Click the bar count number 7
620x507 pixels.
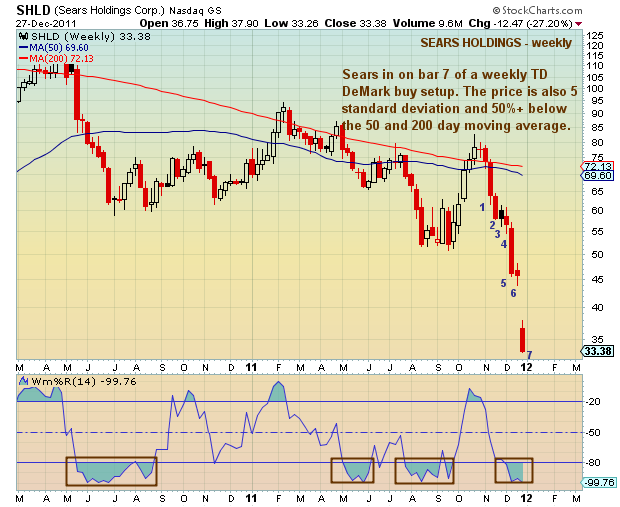coord(529,355)
